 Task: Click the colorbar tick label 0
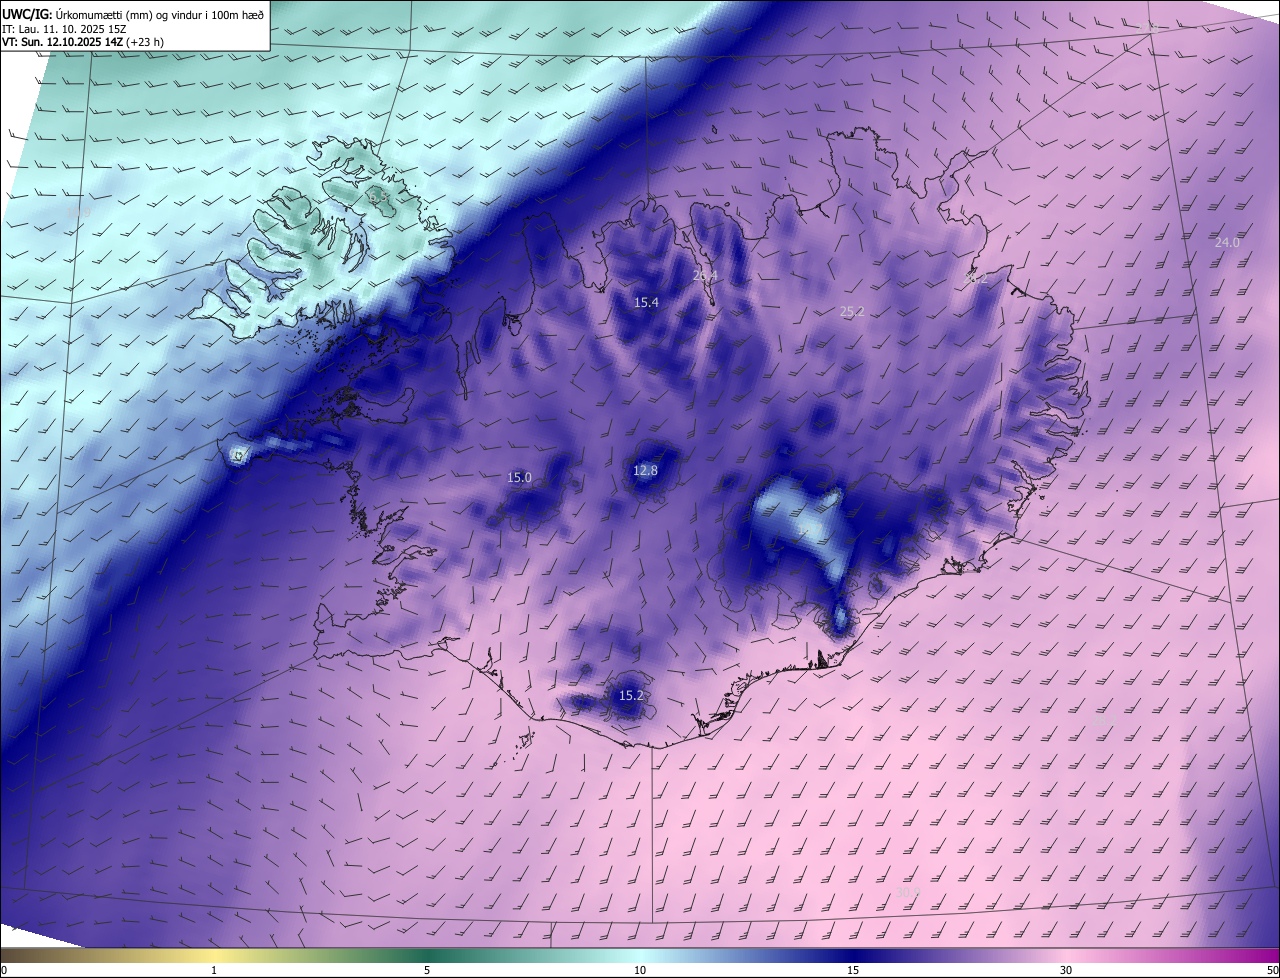(x=4, y=970)
